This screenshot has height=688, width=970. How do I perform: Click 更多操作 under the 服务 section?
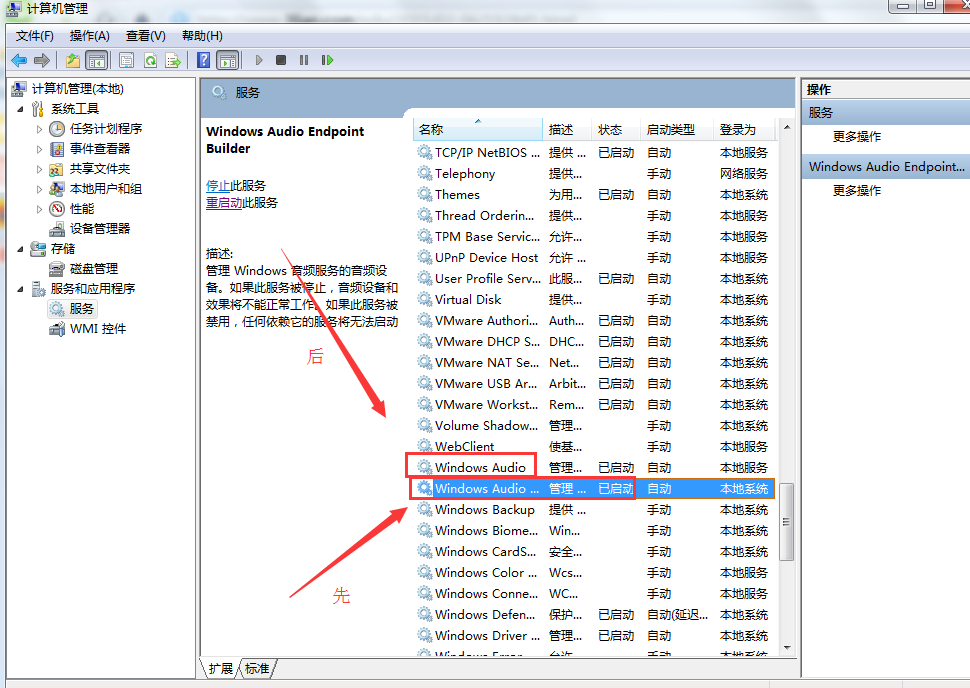click(857, 137)
